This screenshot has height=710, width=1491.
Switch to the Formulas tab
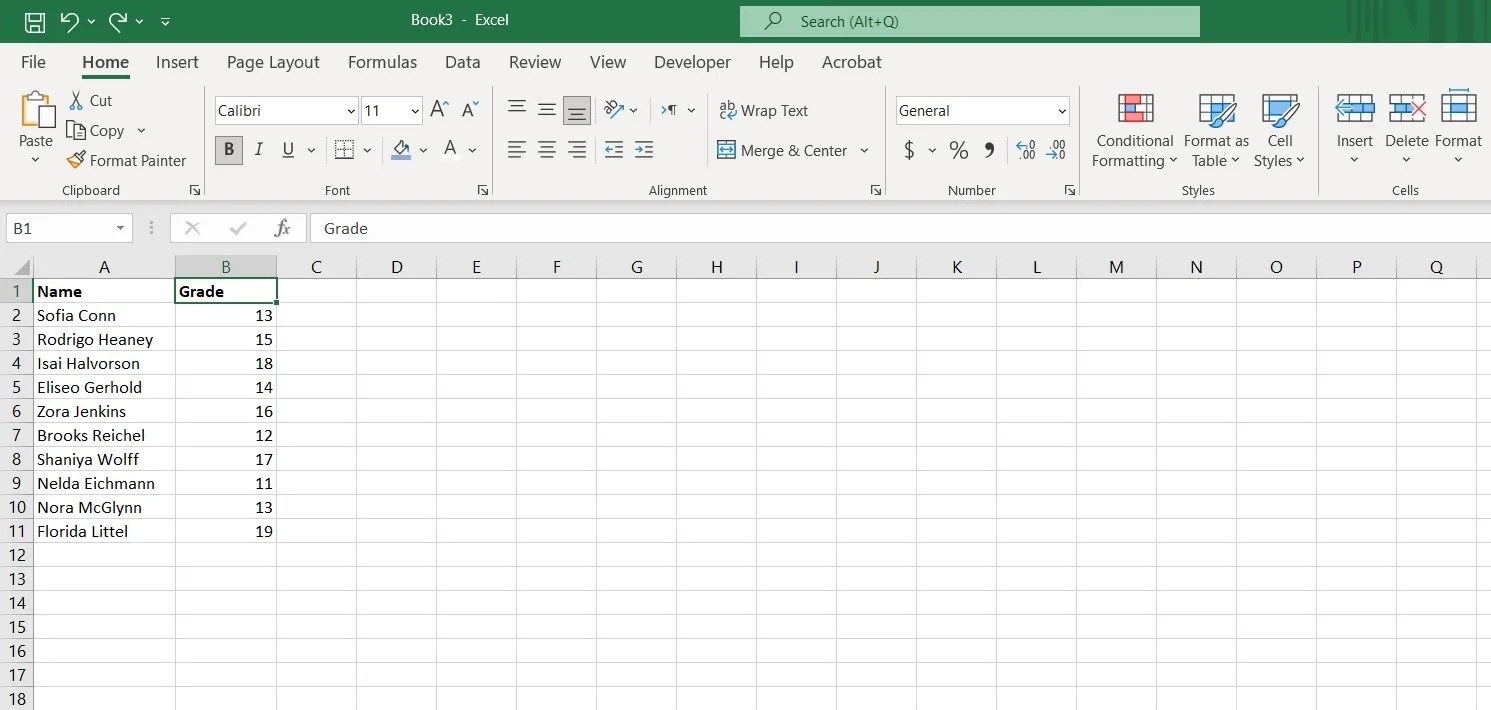pyautogui.click(x=382, y=62)
